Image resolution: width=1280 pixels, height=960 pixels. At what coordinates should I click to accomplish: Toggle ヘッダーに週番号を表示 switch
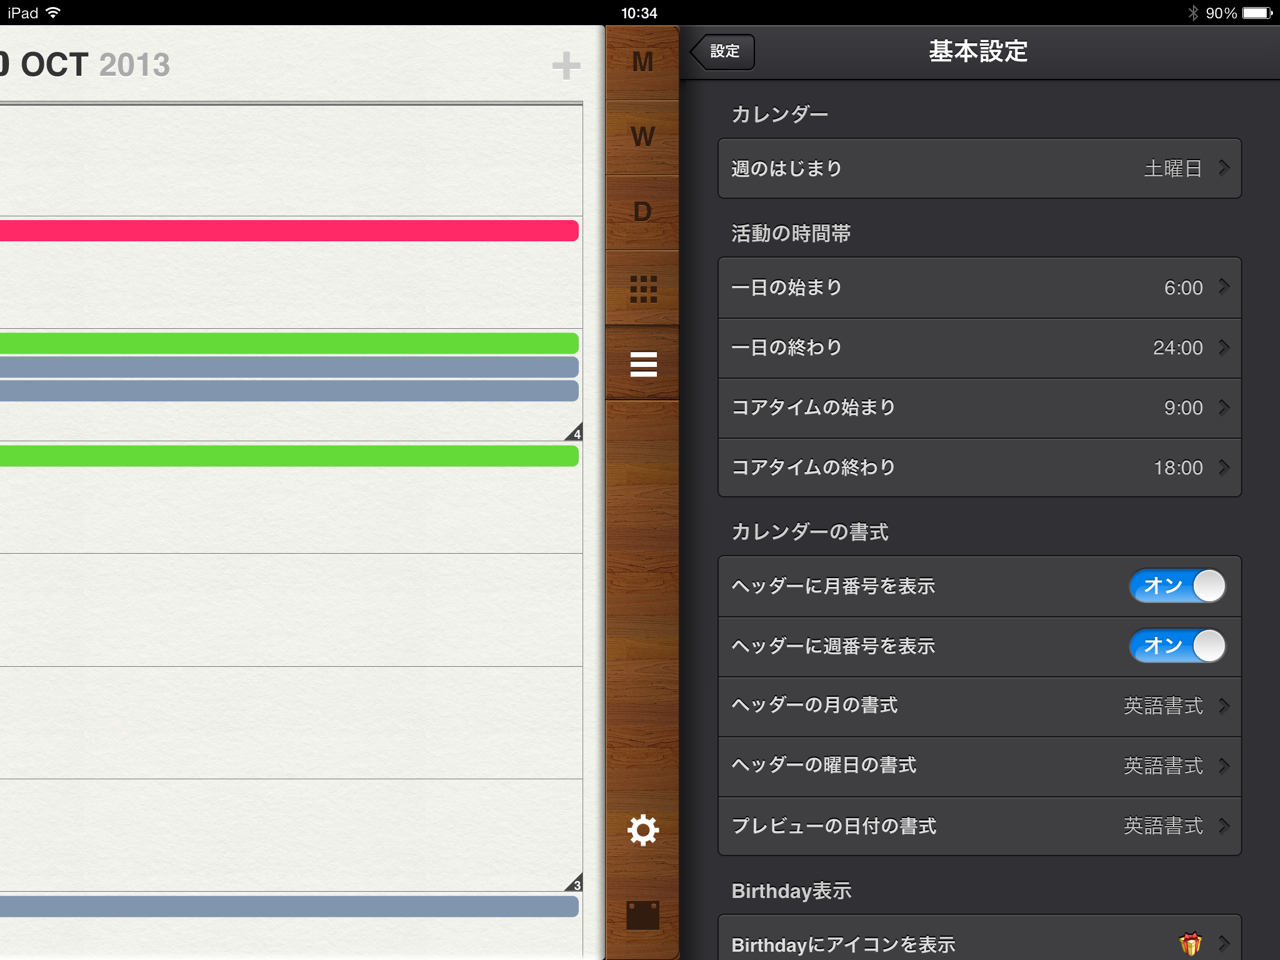pos(1177,646)
